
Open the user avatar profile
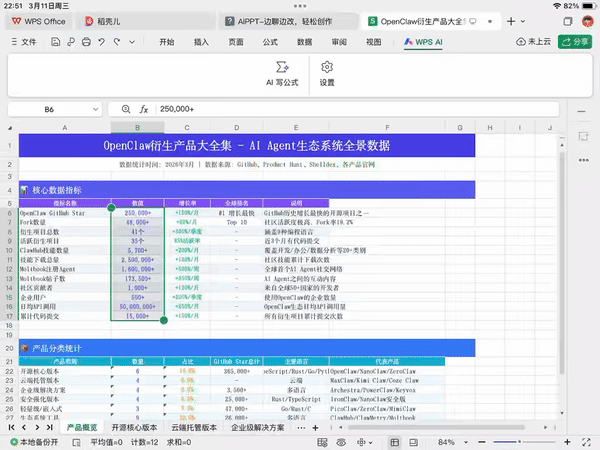coord(588,21)
